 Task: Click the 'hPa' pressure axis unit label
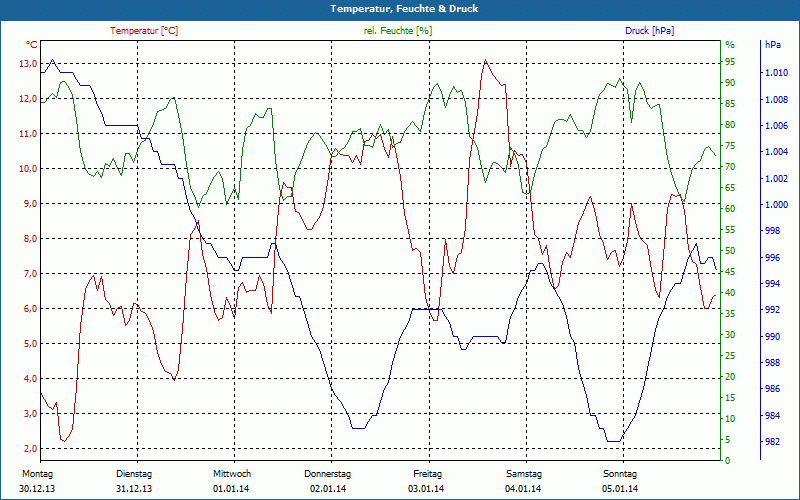pyautogui.click(x=772, y=45)
